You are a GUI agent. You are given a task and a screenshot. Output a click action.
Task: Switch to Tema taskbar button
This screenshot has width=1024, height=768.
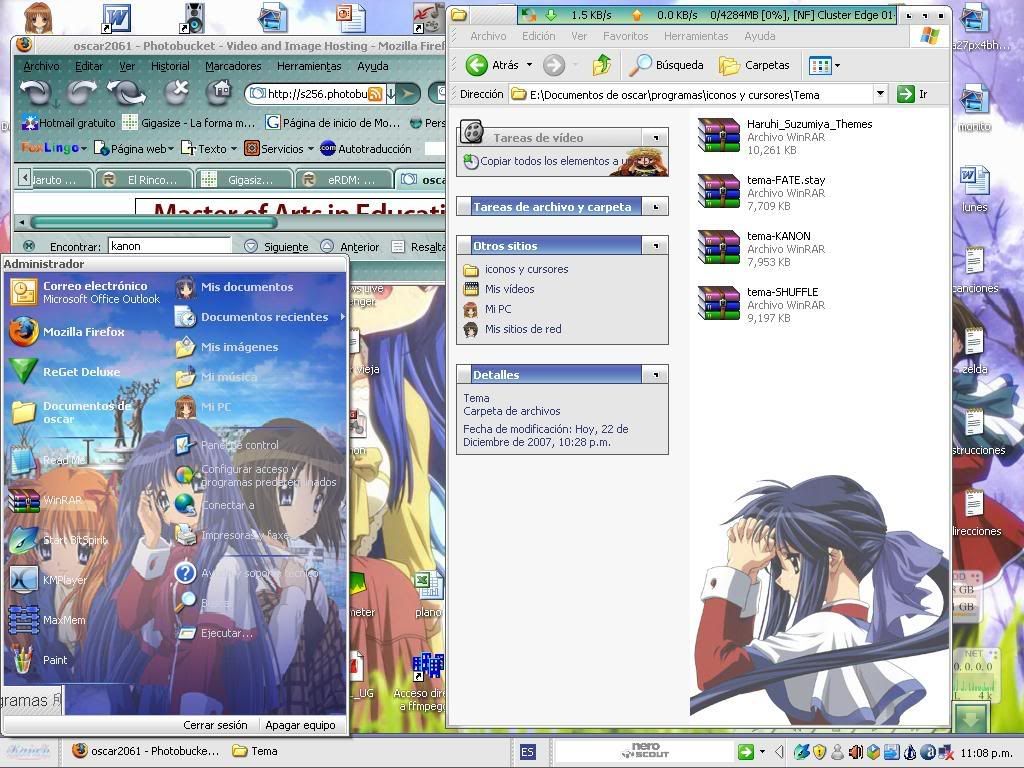click(257, 751)
